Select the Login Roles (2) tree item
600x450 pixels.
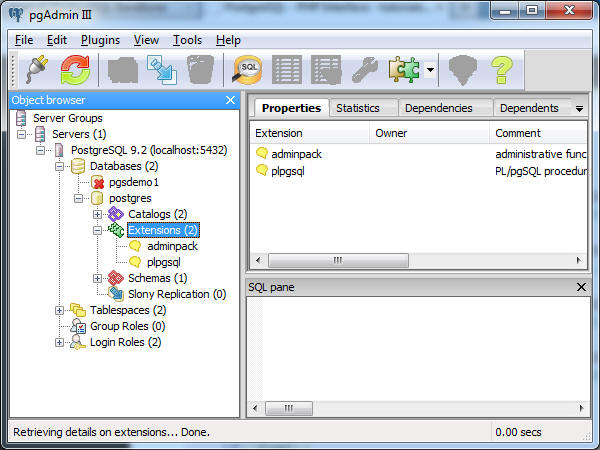coord(126,342)
